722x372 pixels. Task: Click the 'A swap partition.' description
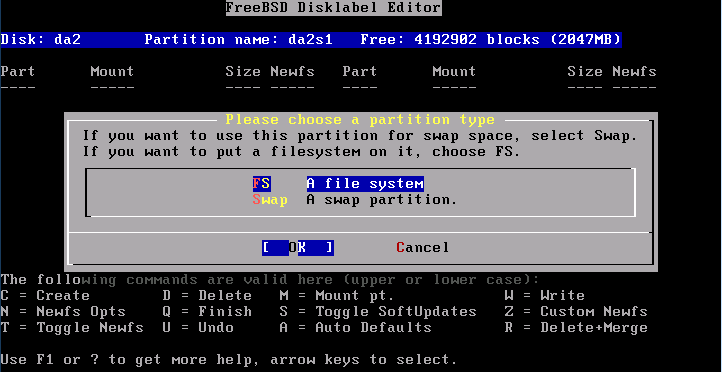382,200
